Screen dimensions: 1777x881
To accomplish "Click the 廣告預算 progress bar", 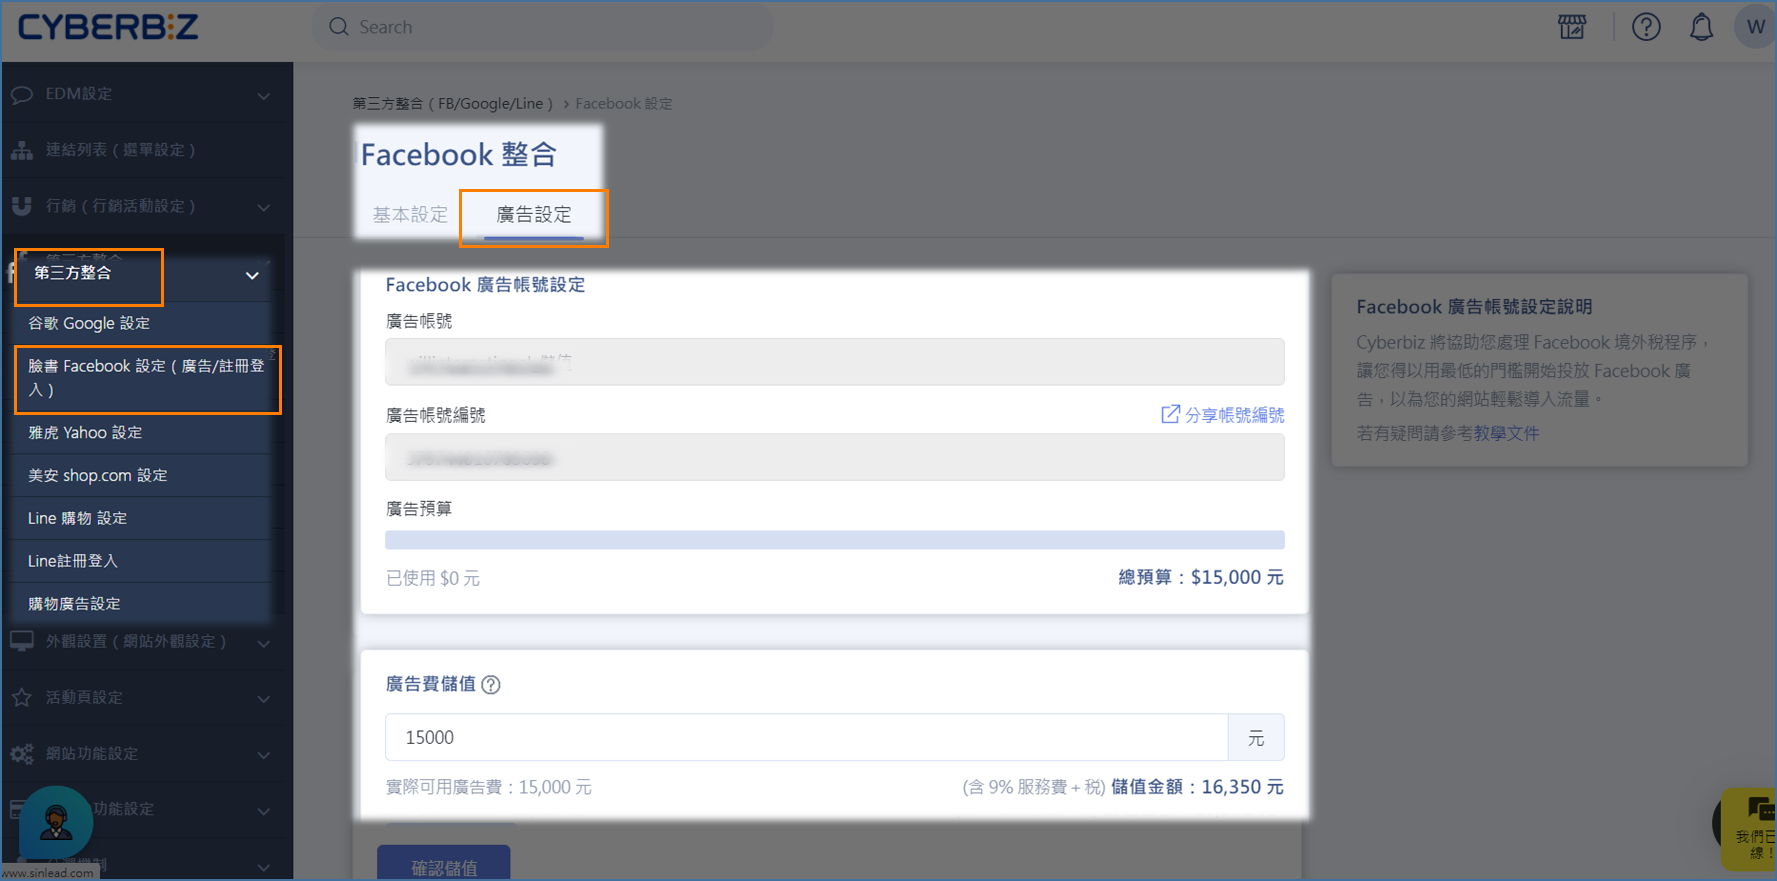I will point(835,540).
